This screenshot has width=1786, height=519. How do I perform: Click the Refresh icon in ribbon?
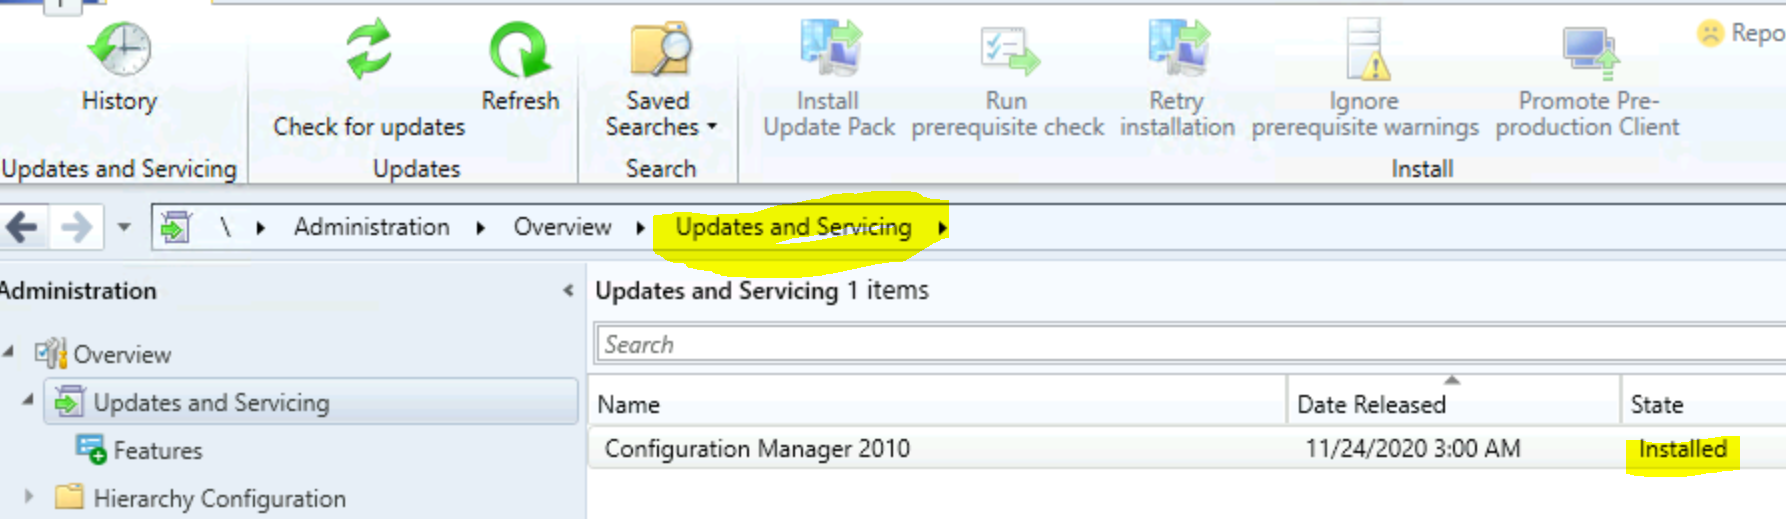click(x=519, y=50)
